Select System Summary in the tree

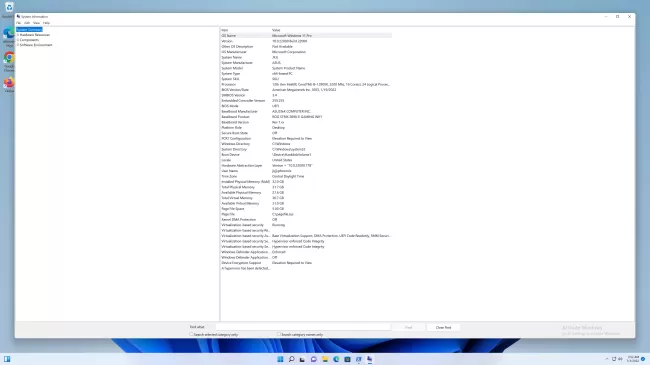coord(29,30)
